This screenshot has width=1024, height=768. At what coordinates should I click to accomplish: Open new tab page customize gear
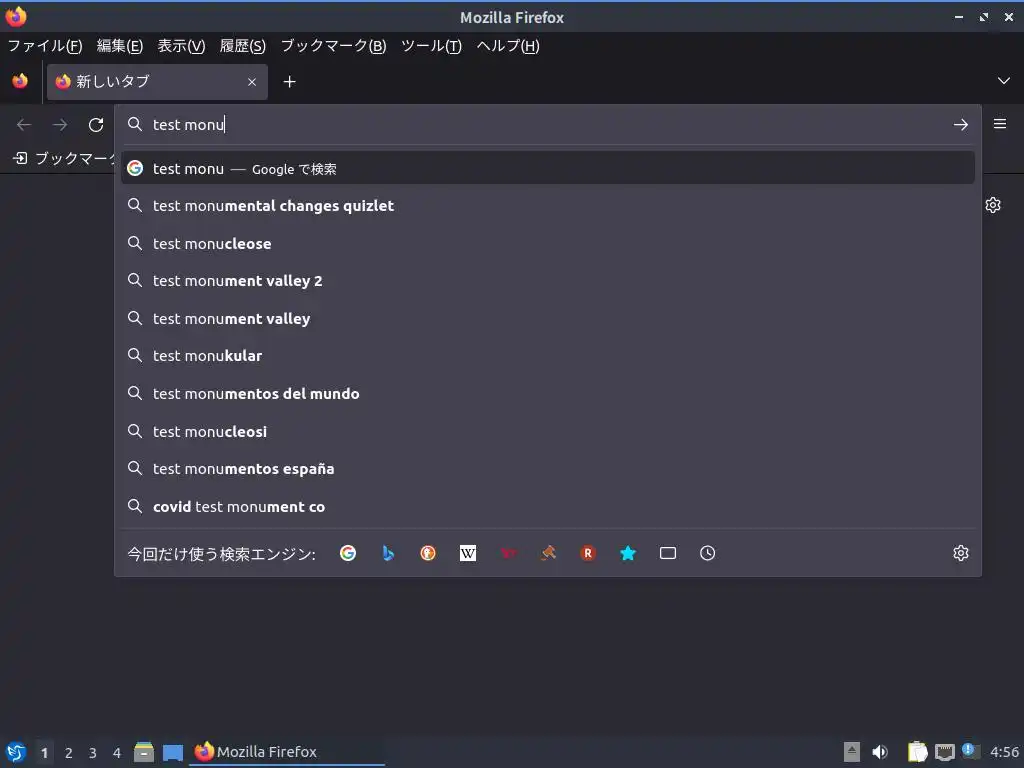coord(993,205)
